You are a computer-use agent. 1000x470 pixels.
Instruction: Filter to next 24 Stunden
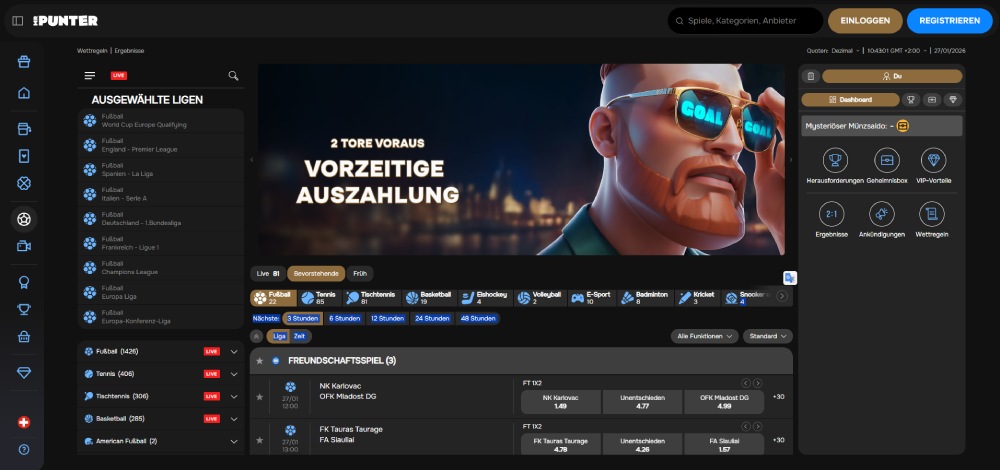click(432, 318)
